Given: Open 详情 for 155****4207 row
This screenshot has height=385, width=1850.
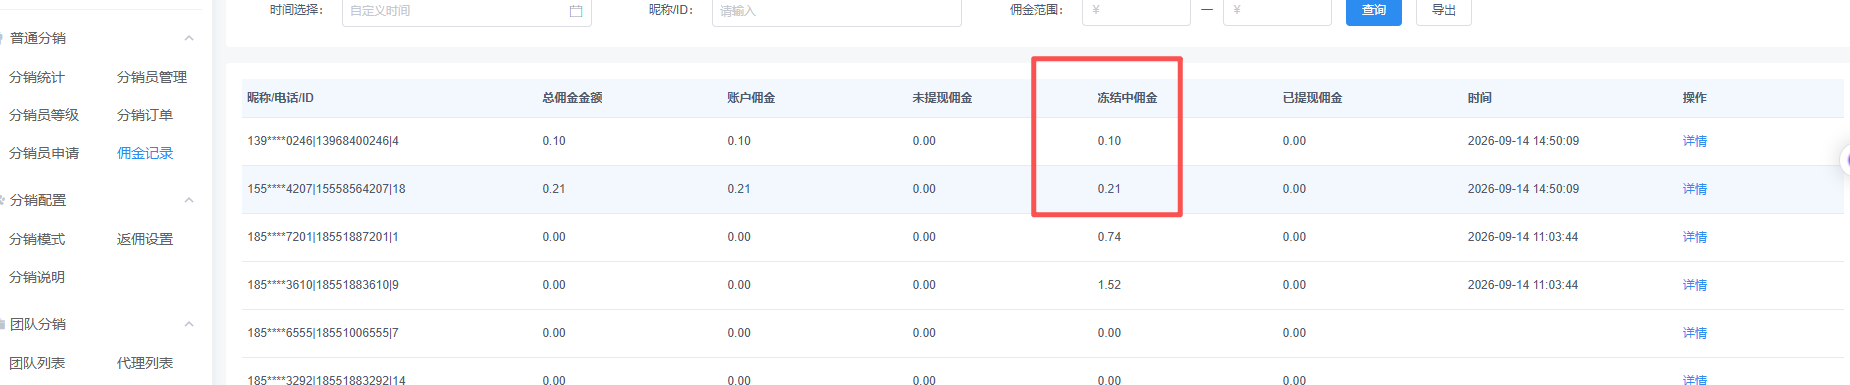Looking at the screenshot, I should click(1695, 189).
